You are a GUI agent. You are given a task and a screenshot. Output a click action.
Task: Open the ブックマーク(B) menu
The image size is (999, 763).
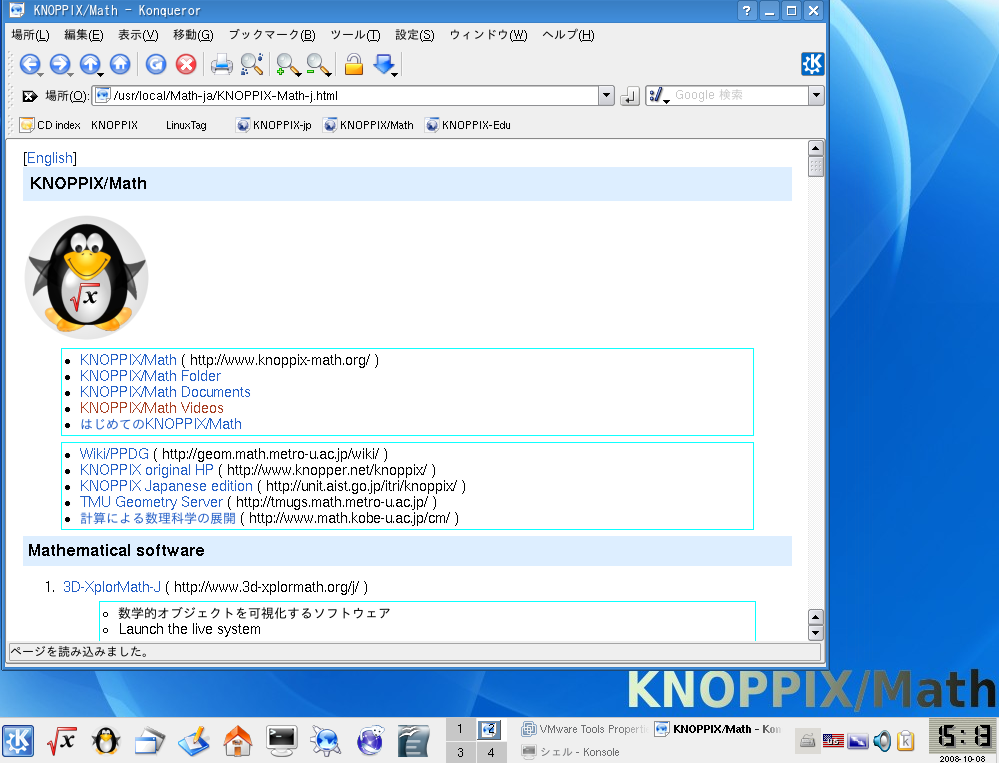pos(272,35)
